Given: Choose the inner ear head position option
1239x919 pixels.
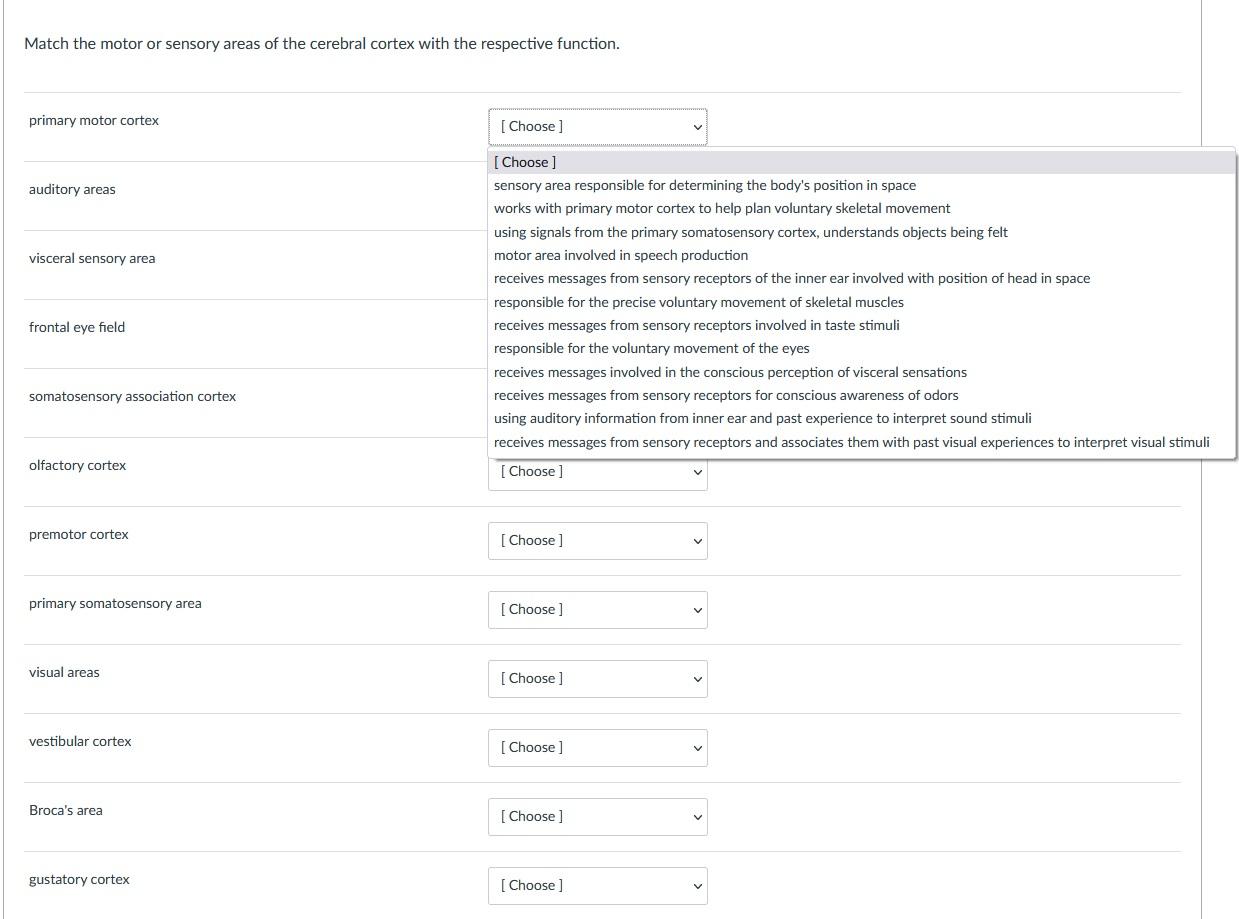Looking at the screenshot, I should pyautogui.click(x=791, y=279).
